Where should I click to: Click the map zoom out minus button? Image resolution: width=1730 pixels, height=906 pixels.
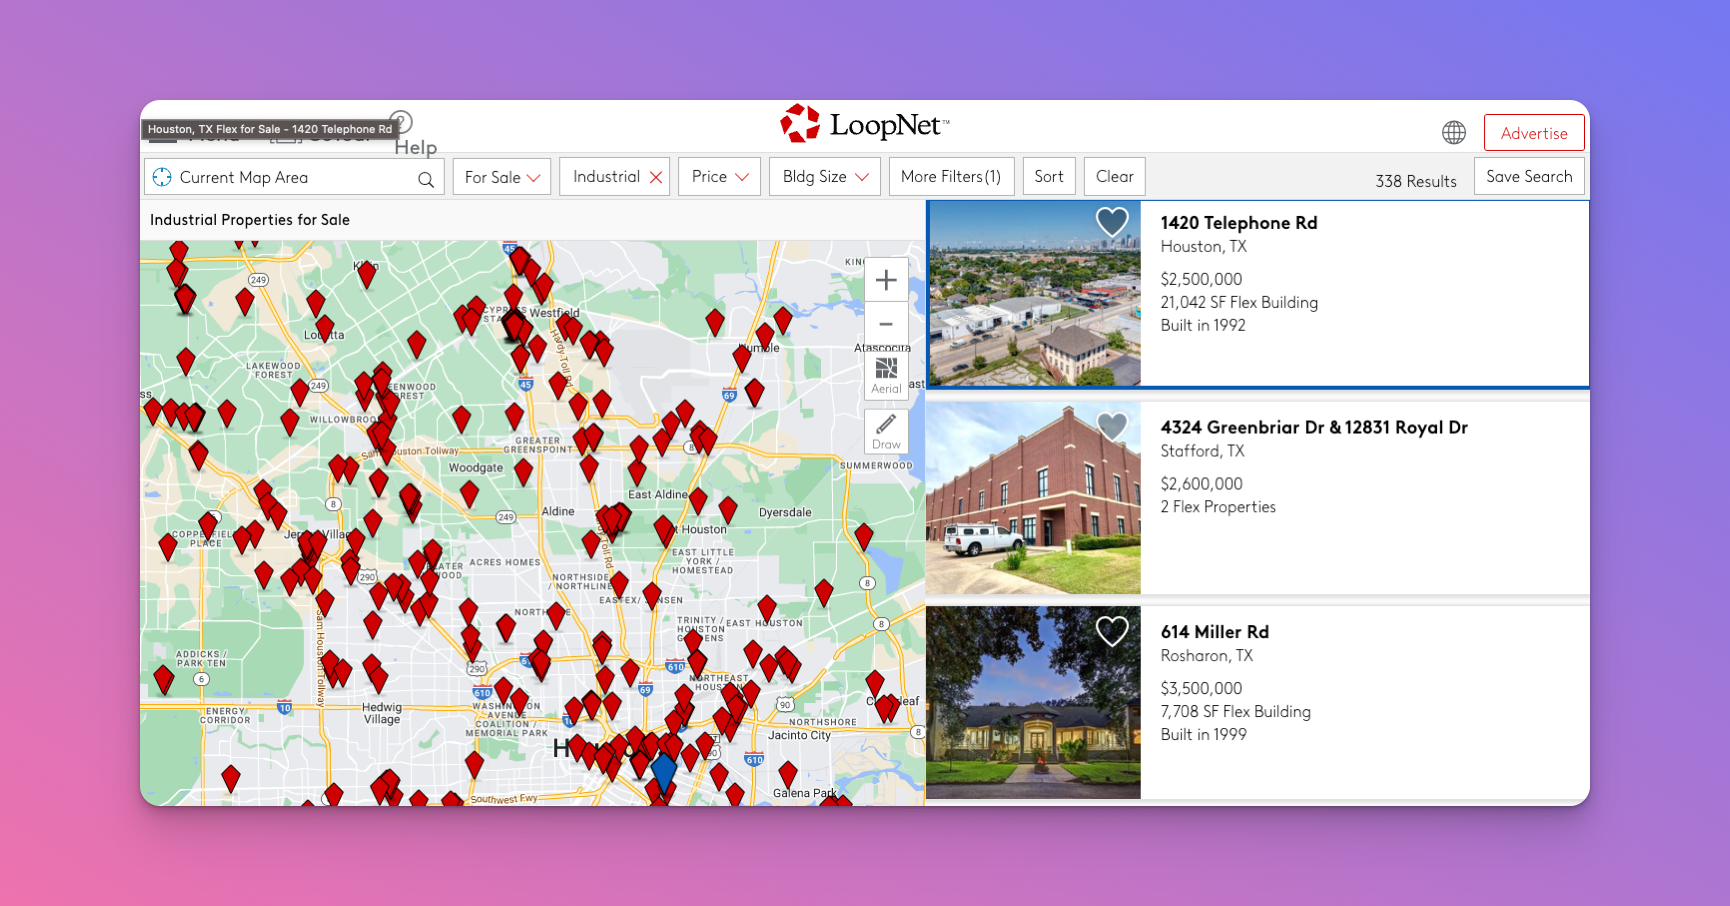tap(886, 324)
